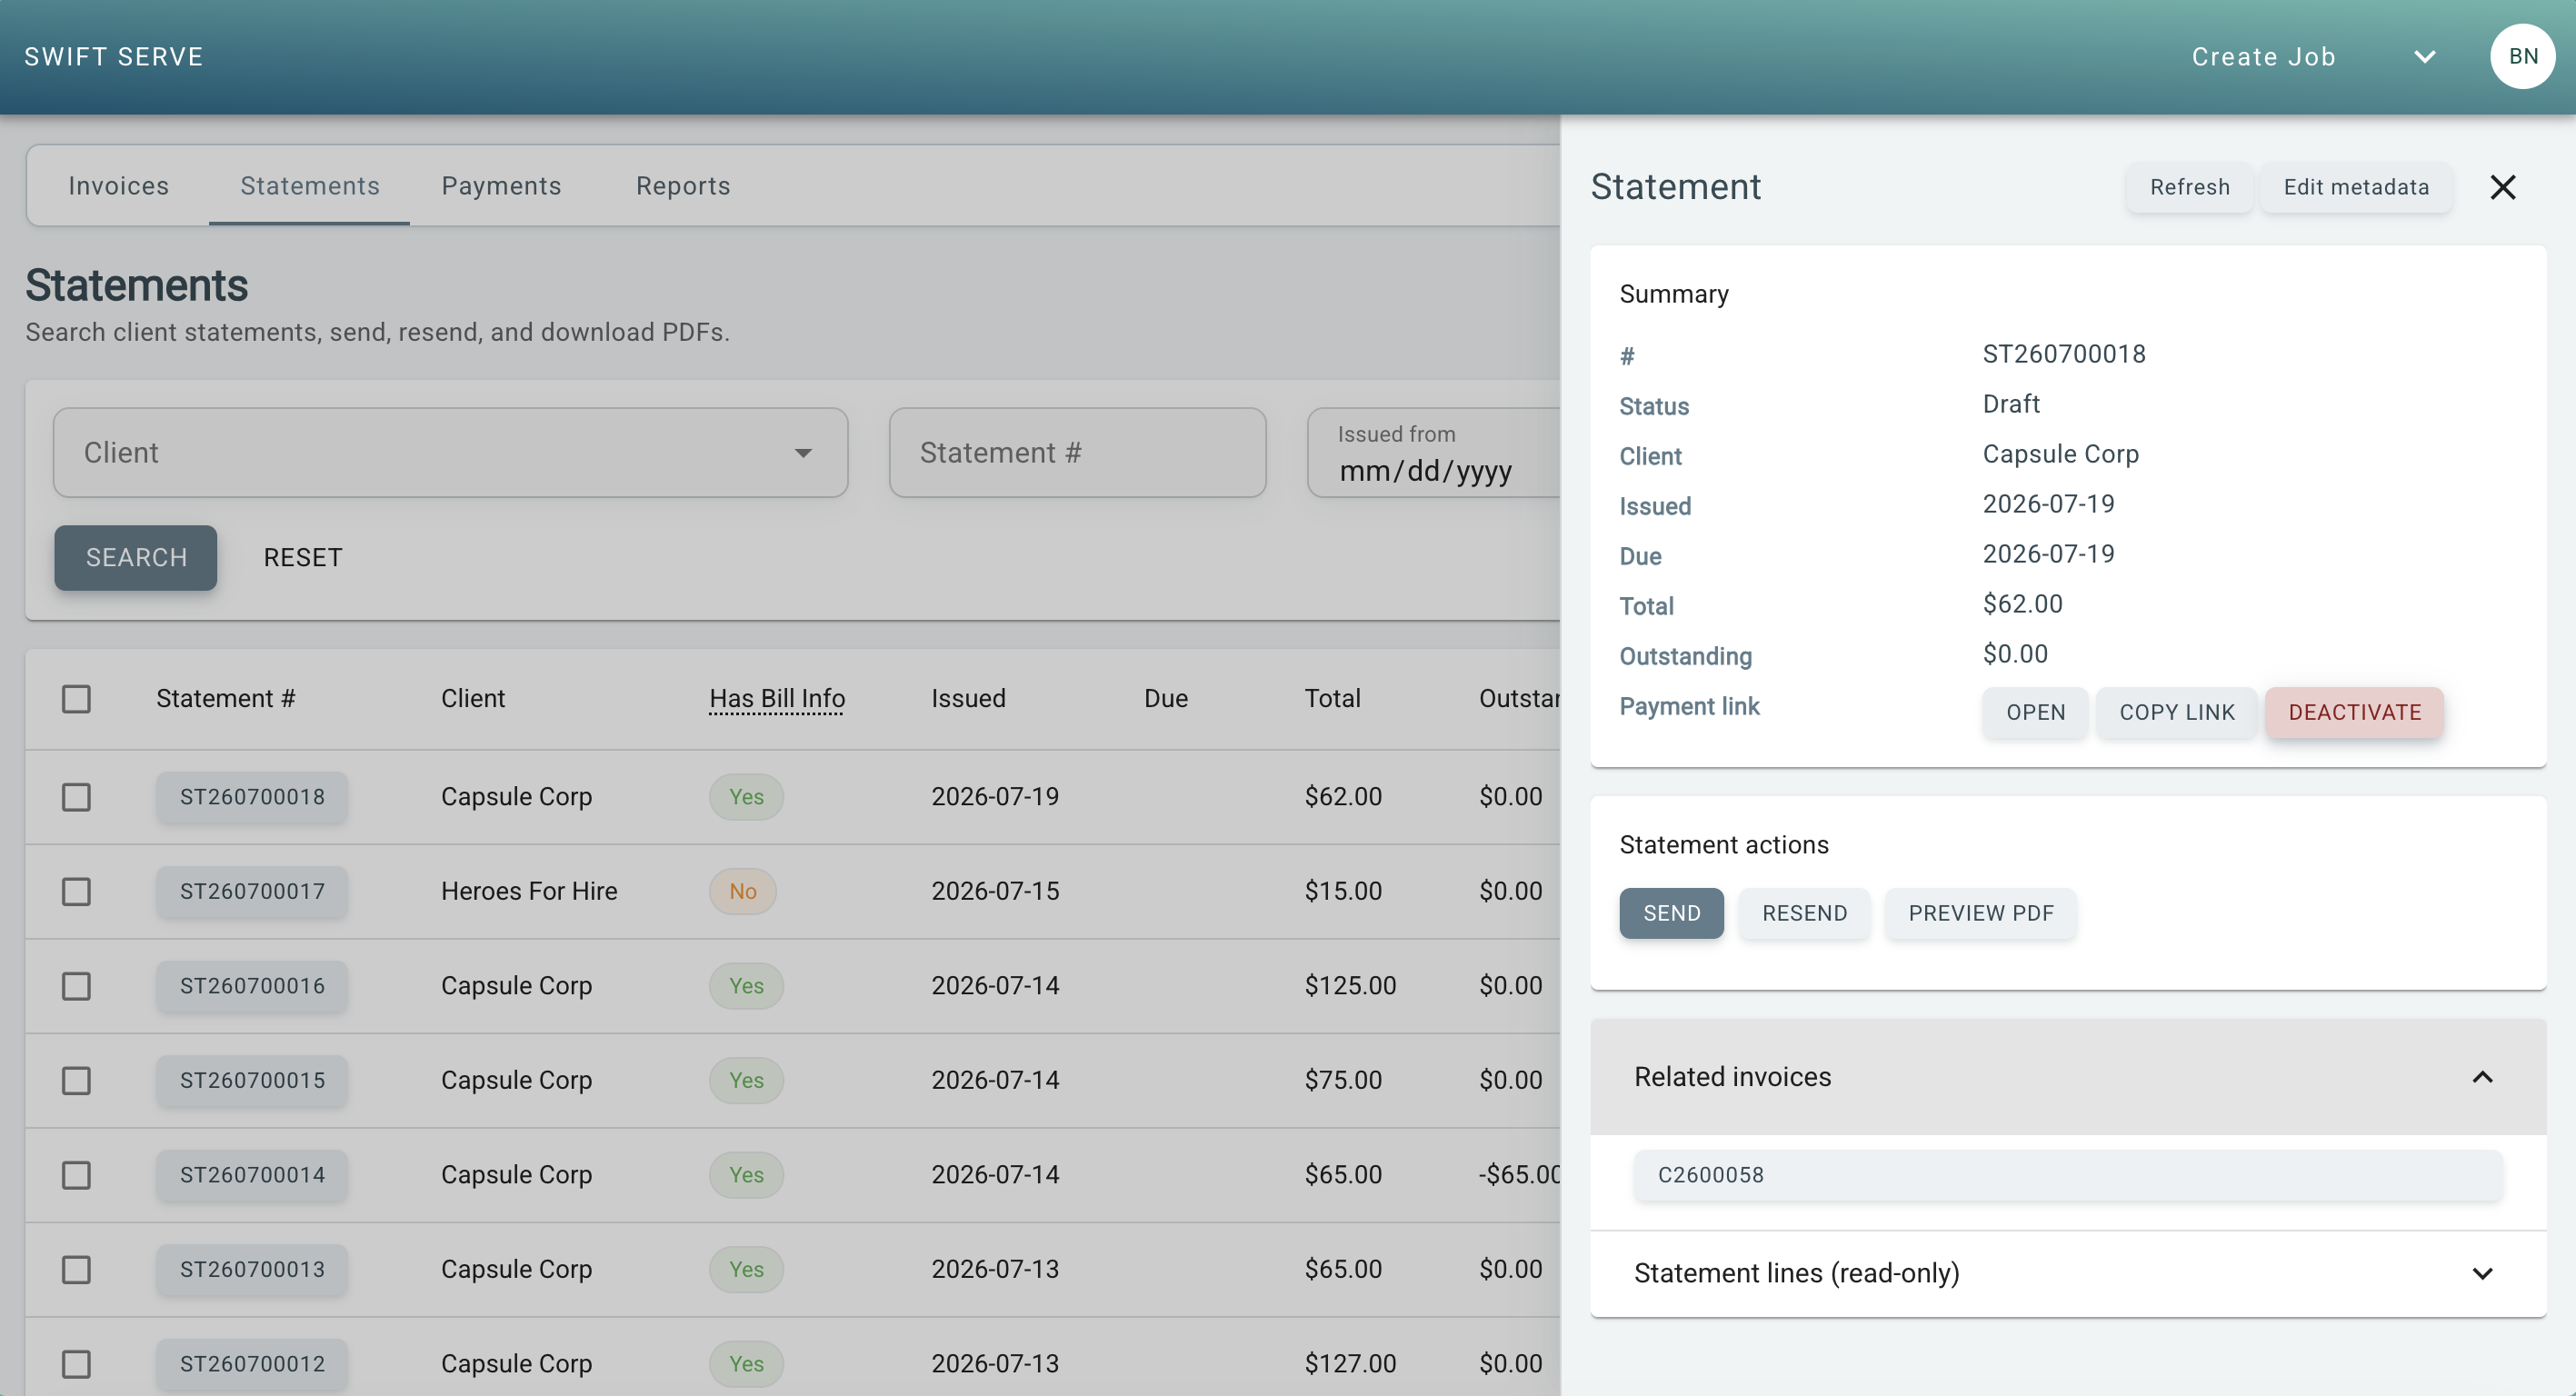The width and height of the screenshot is (2576, 1396).
Task: Check the box for ST260700013 row
Action: click(x=76, y=1270)
